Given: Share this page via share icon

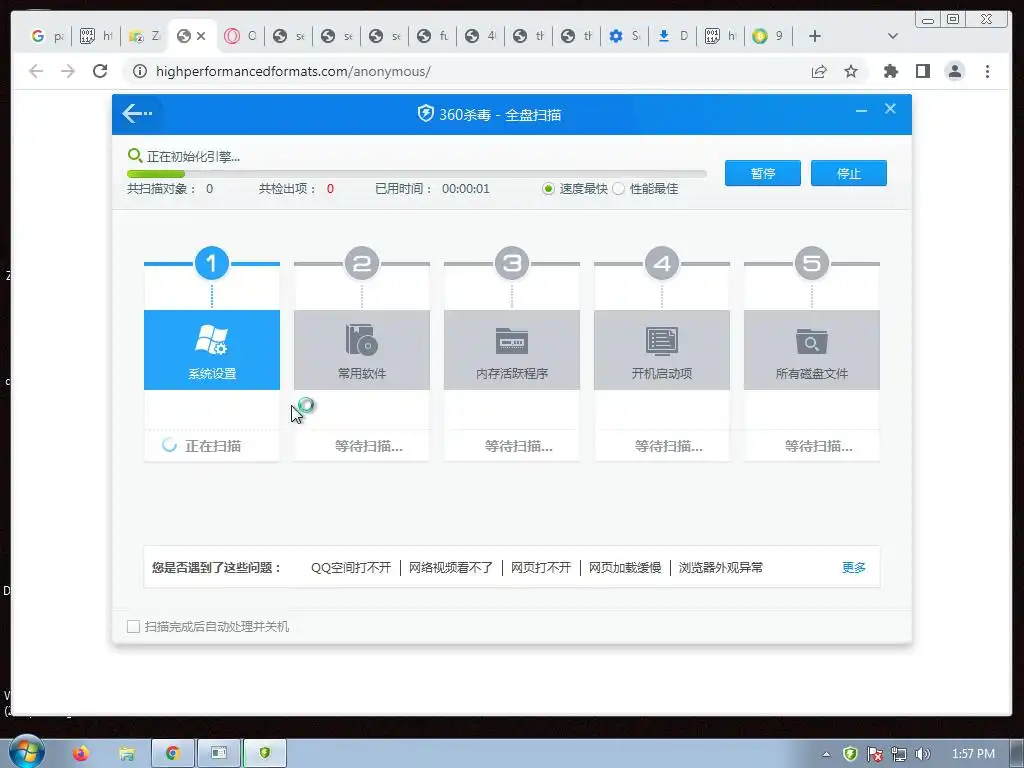Looking at the screenshot, I should [819, 71].
